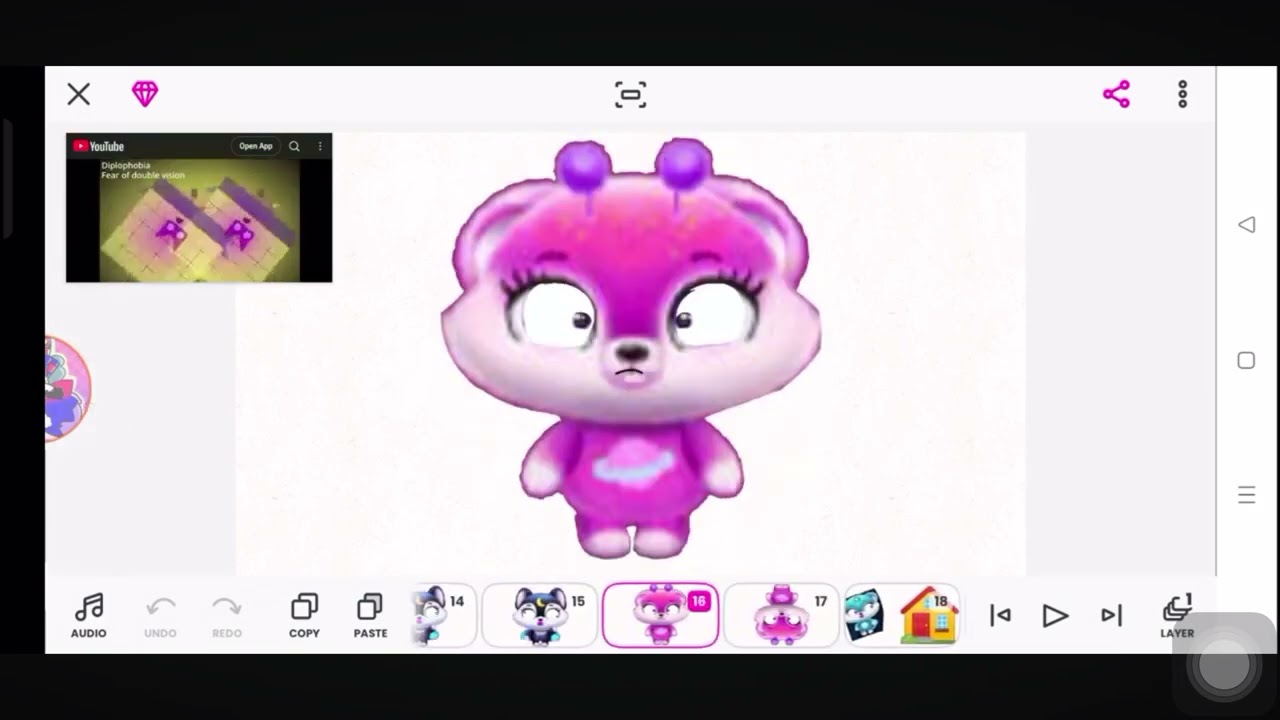
Task: Jump to the last frame
Action: (x=1111, y=616)
